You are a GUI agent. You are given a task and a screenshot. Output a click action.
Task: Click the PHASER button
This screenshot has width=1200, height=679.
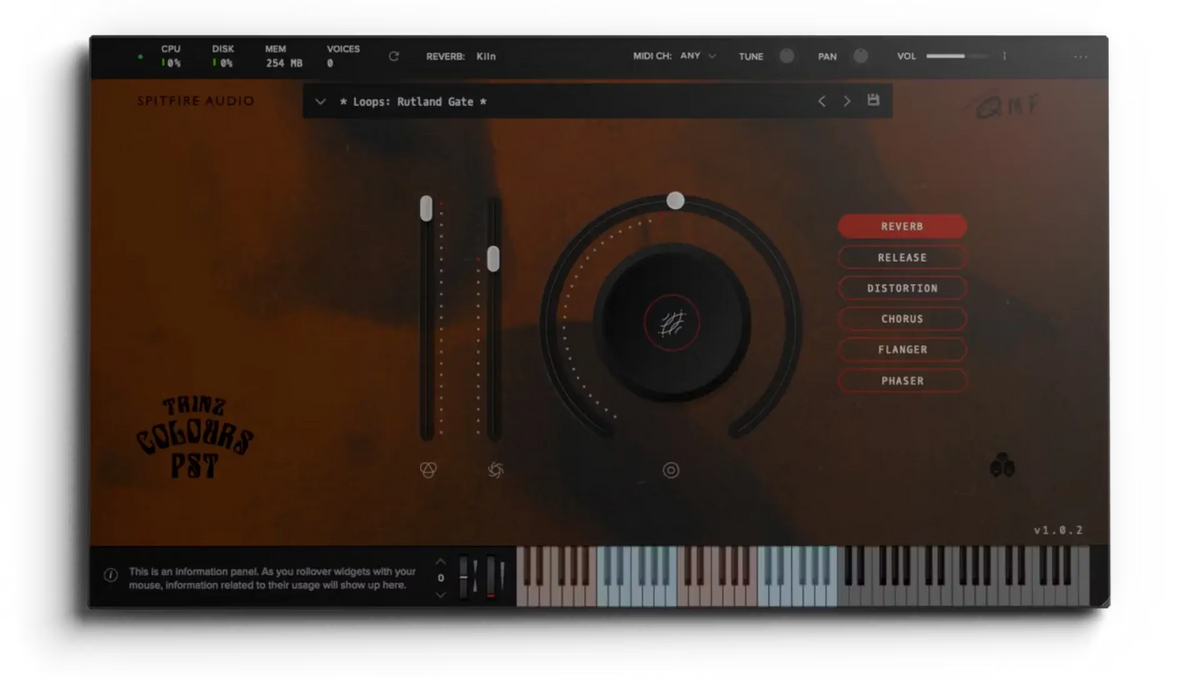[x=902, y=380]
